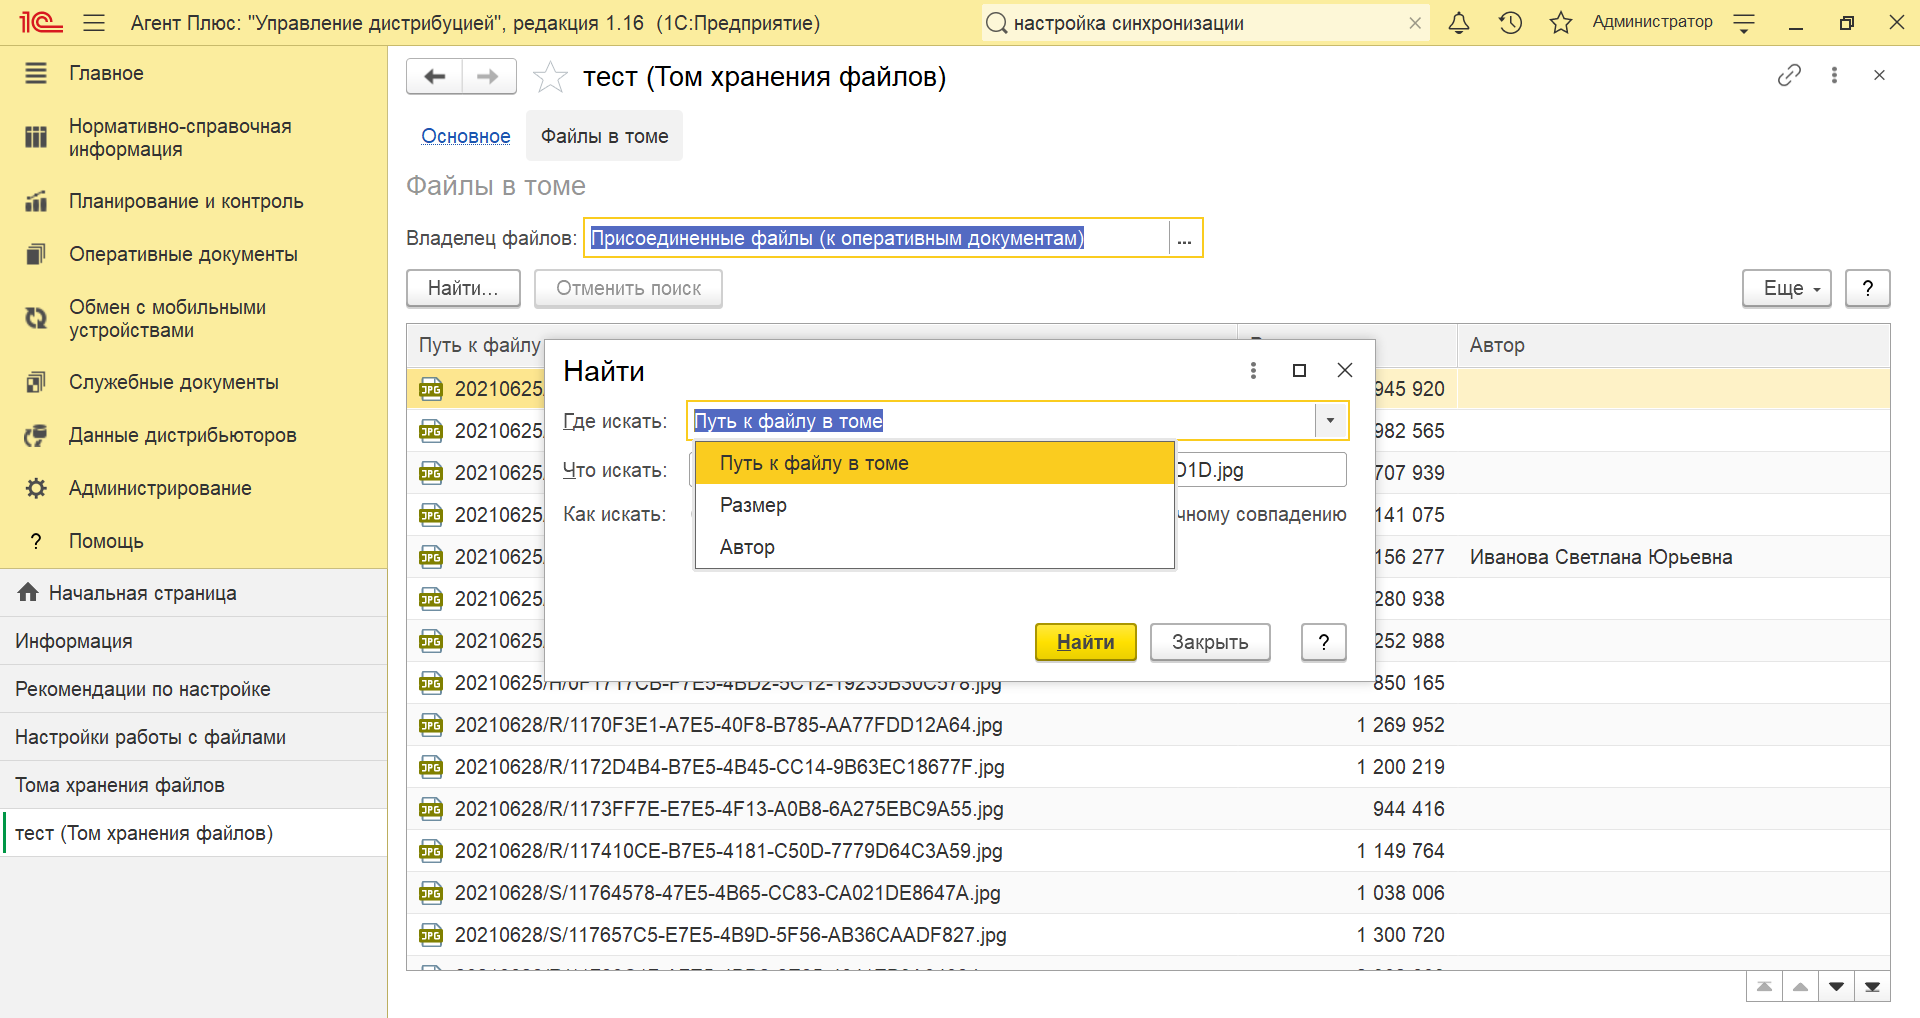Open Главное section
The image size is (1920, 1018).
pyautogui.click(x=193, y=73)
